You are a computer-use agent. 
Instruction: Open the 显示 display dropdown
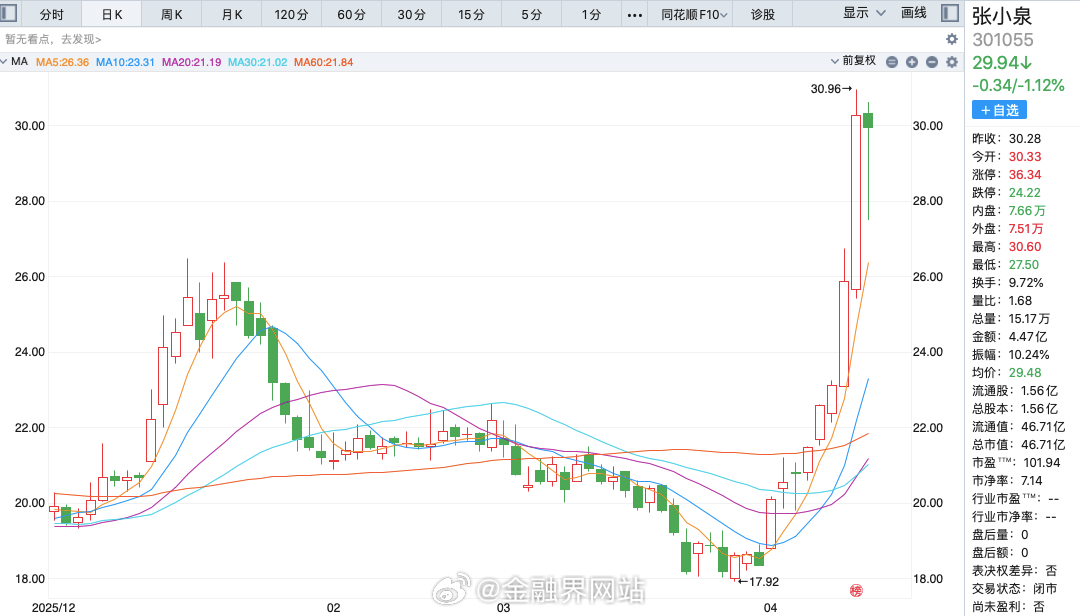pyautogui.click(x=856, y=13)
